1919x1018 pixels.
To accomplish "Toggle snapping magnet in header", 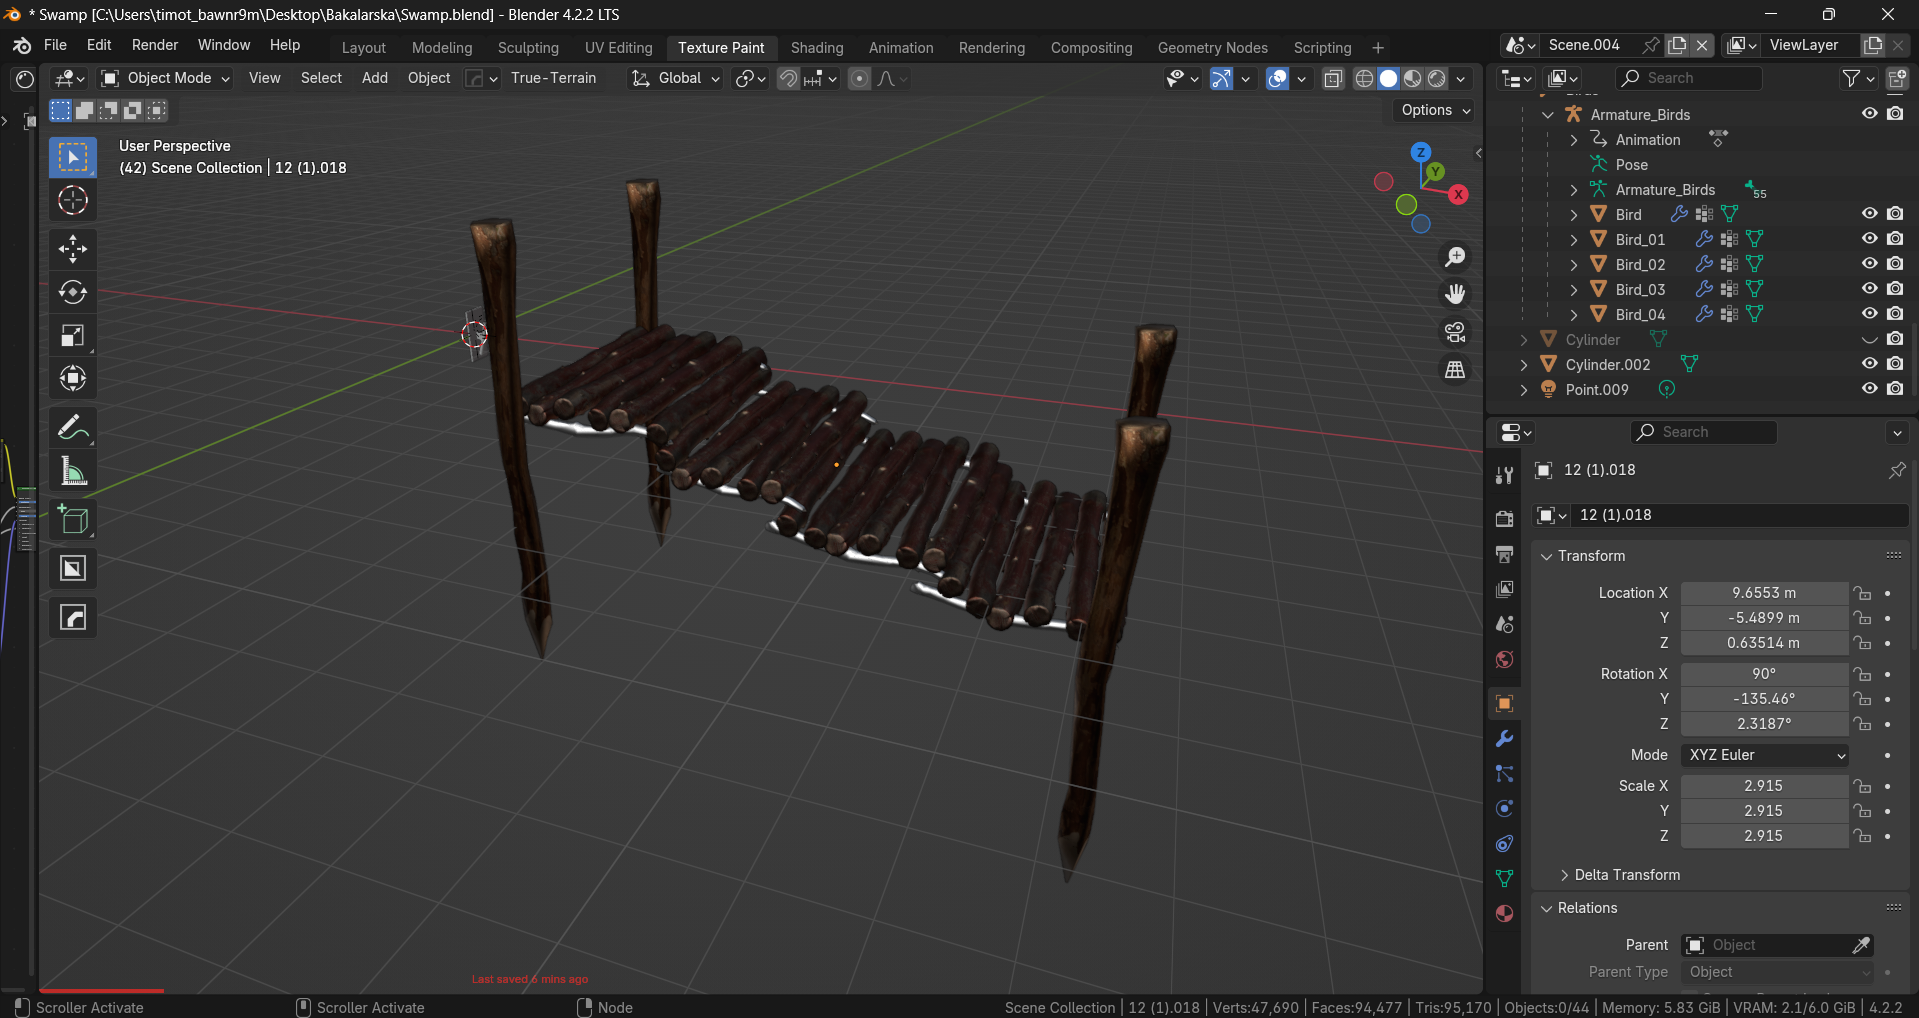I will pyautogui.click(x=789, y=79).
